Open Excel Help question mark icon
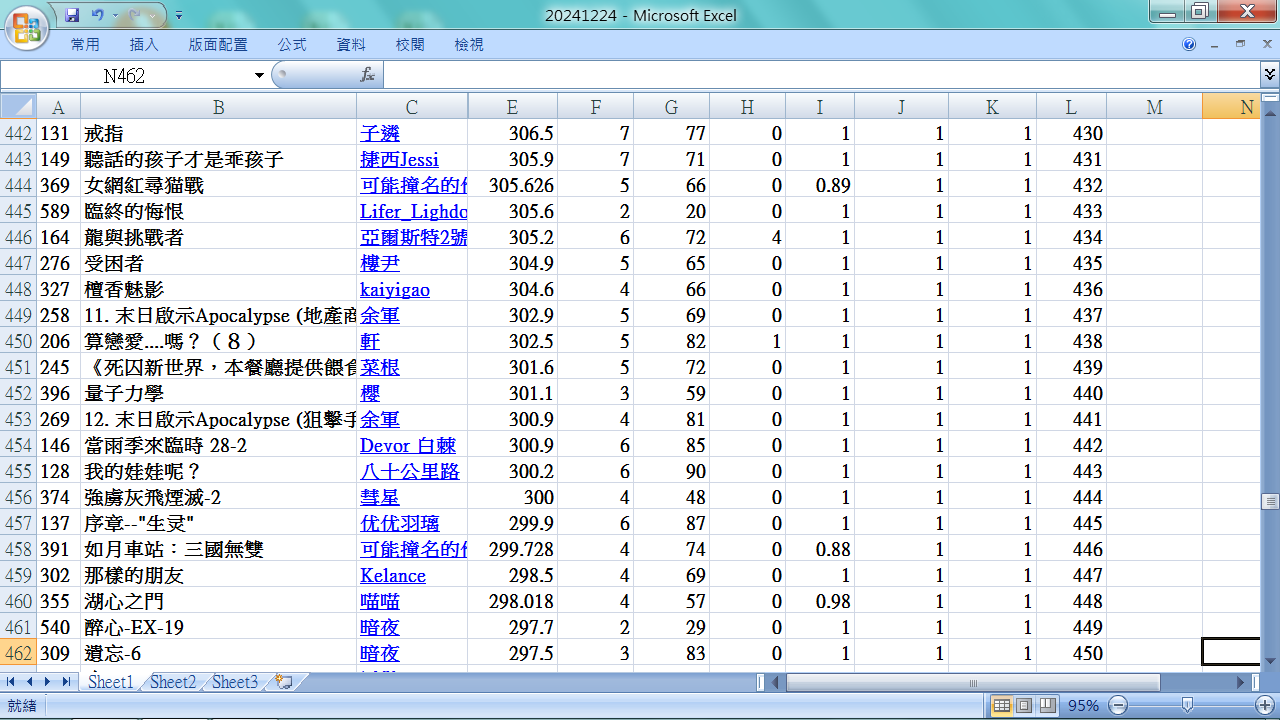The image size is (1280, 720). click(x=1189, y=44)
